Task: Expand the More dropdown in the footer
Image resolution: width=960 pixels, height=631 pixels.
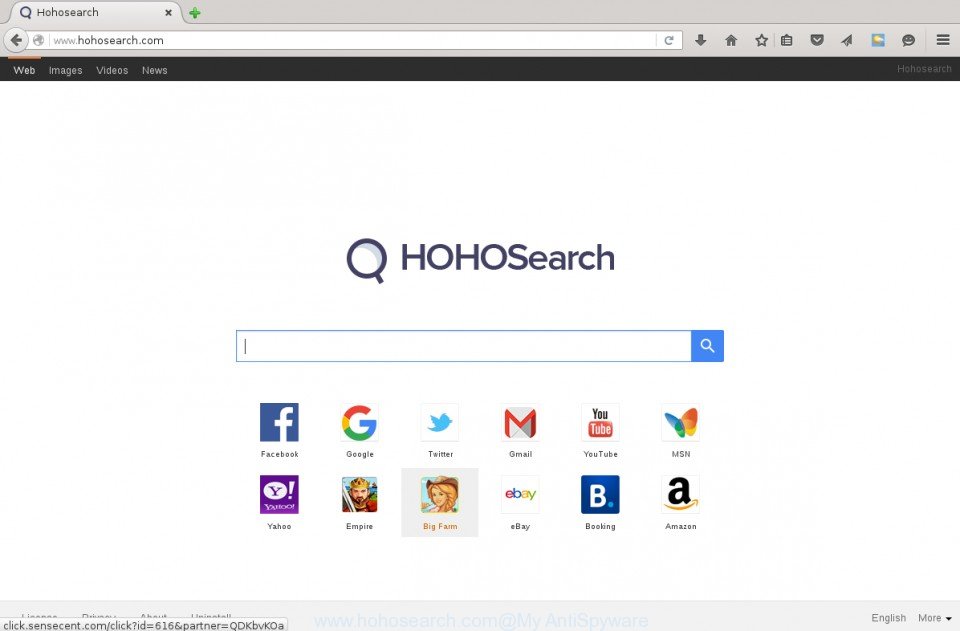Action: pyautogui.click(x=934, y=618)
